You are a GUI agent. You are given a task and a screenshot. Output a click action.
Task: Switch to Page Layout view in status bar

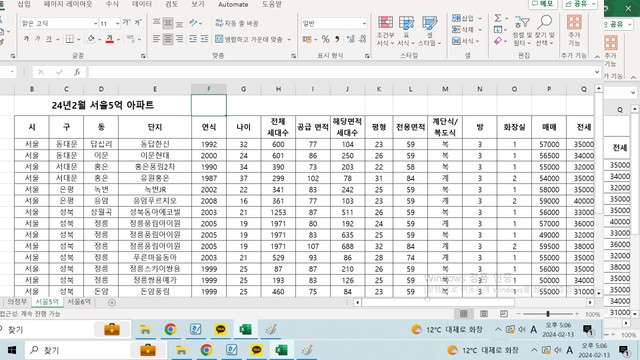(484, 313)
